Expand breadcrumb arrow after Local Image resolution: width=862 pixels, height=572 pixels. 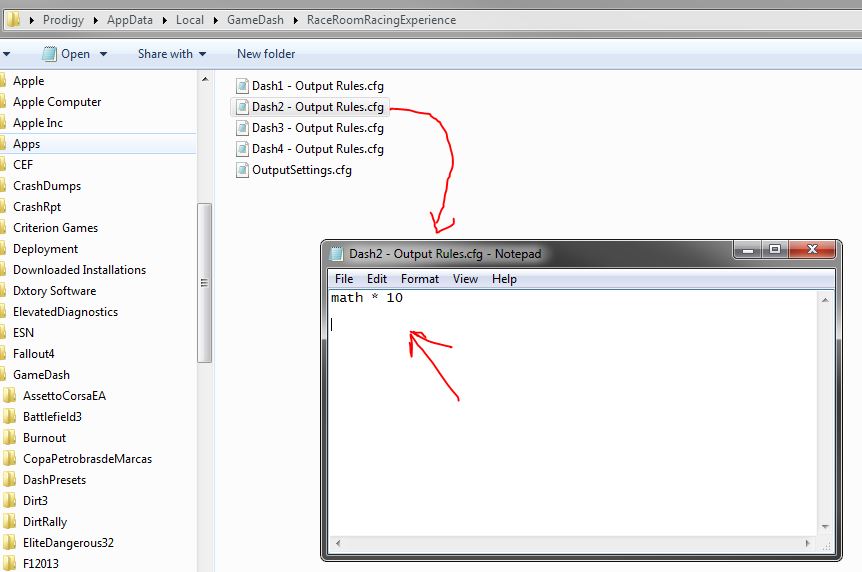pyautogui.click(x=216, y=20)
